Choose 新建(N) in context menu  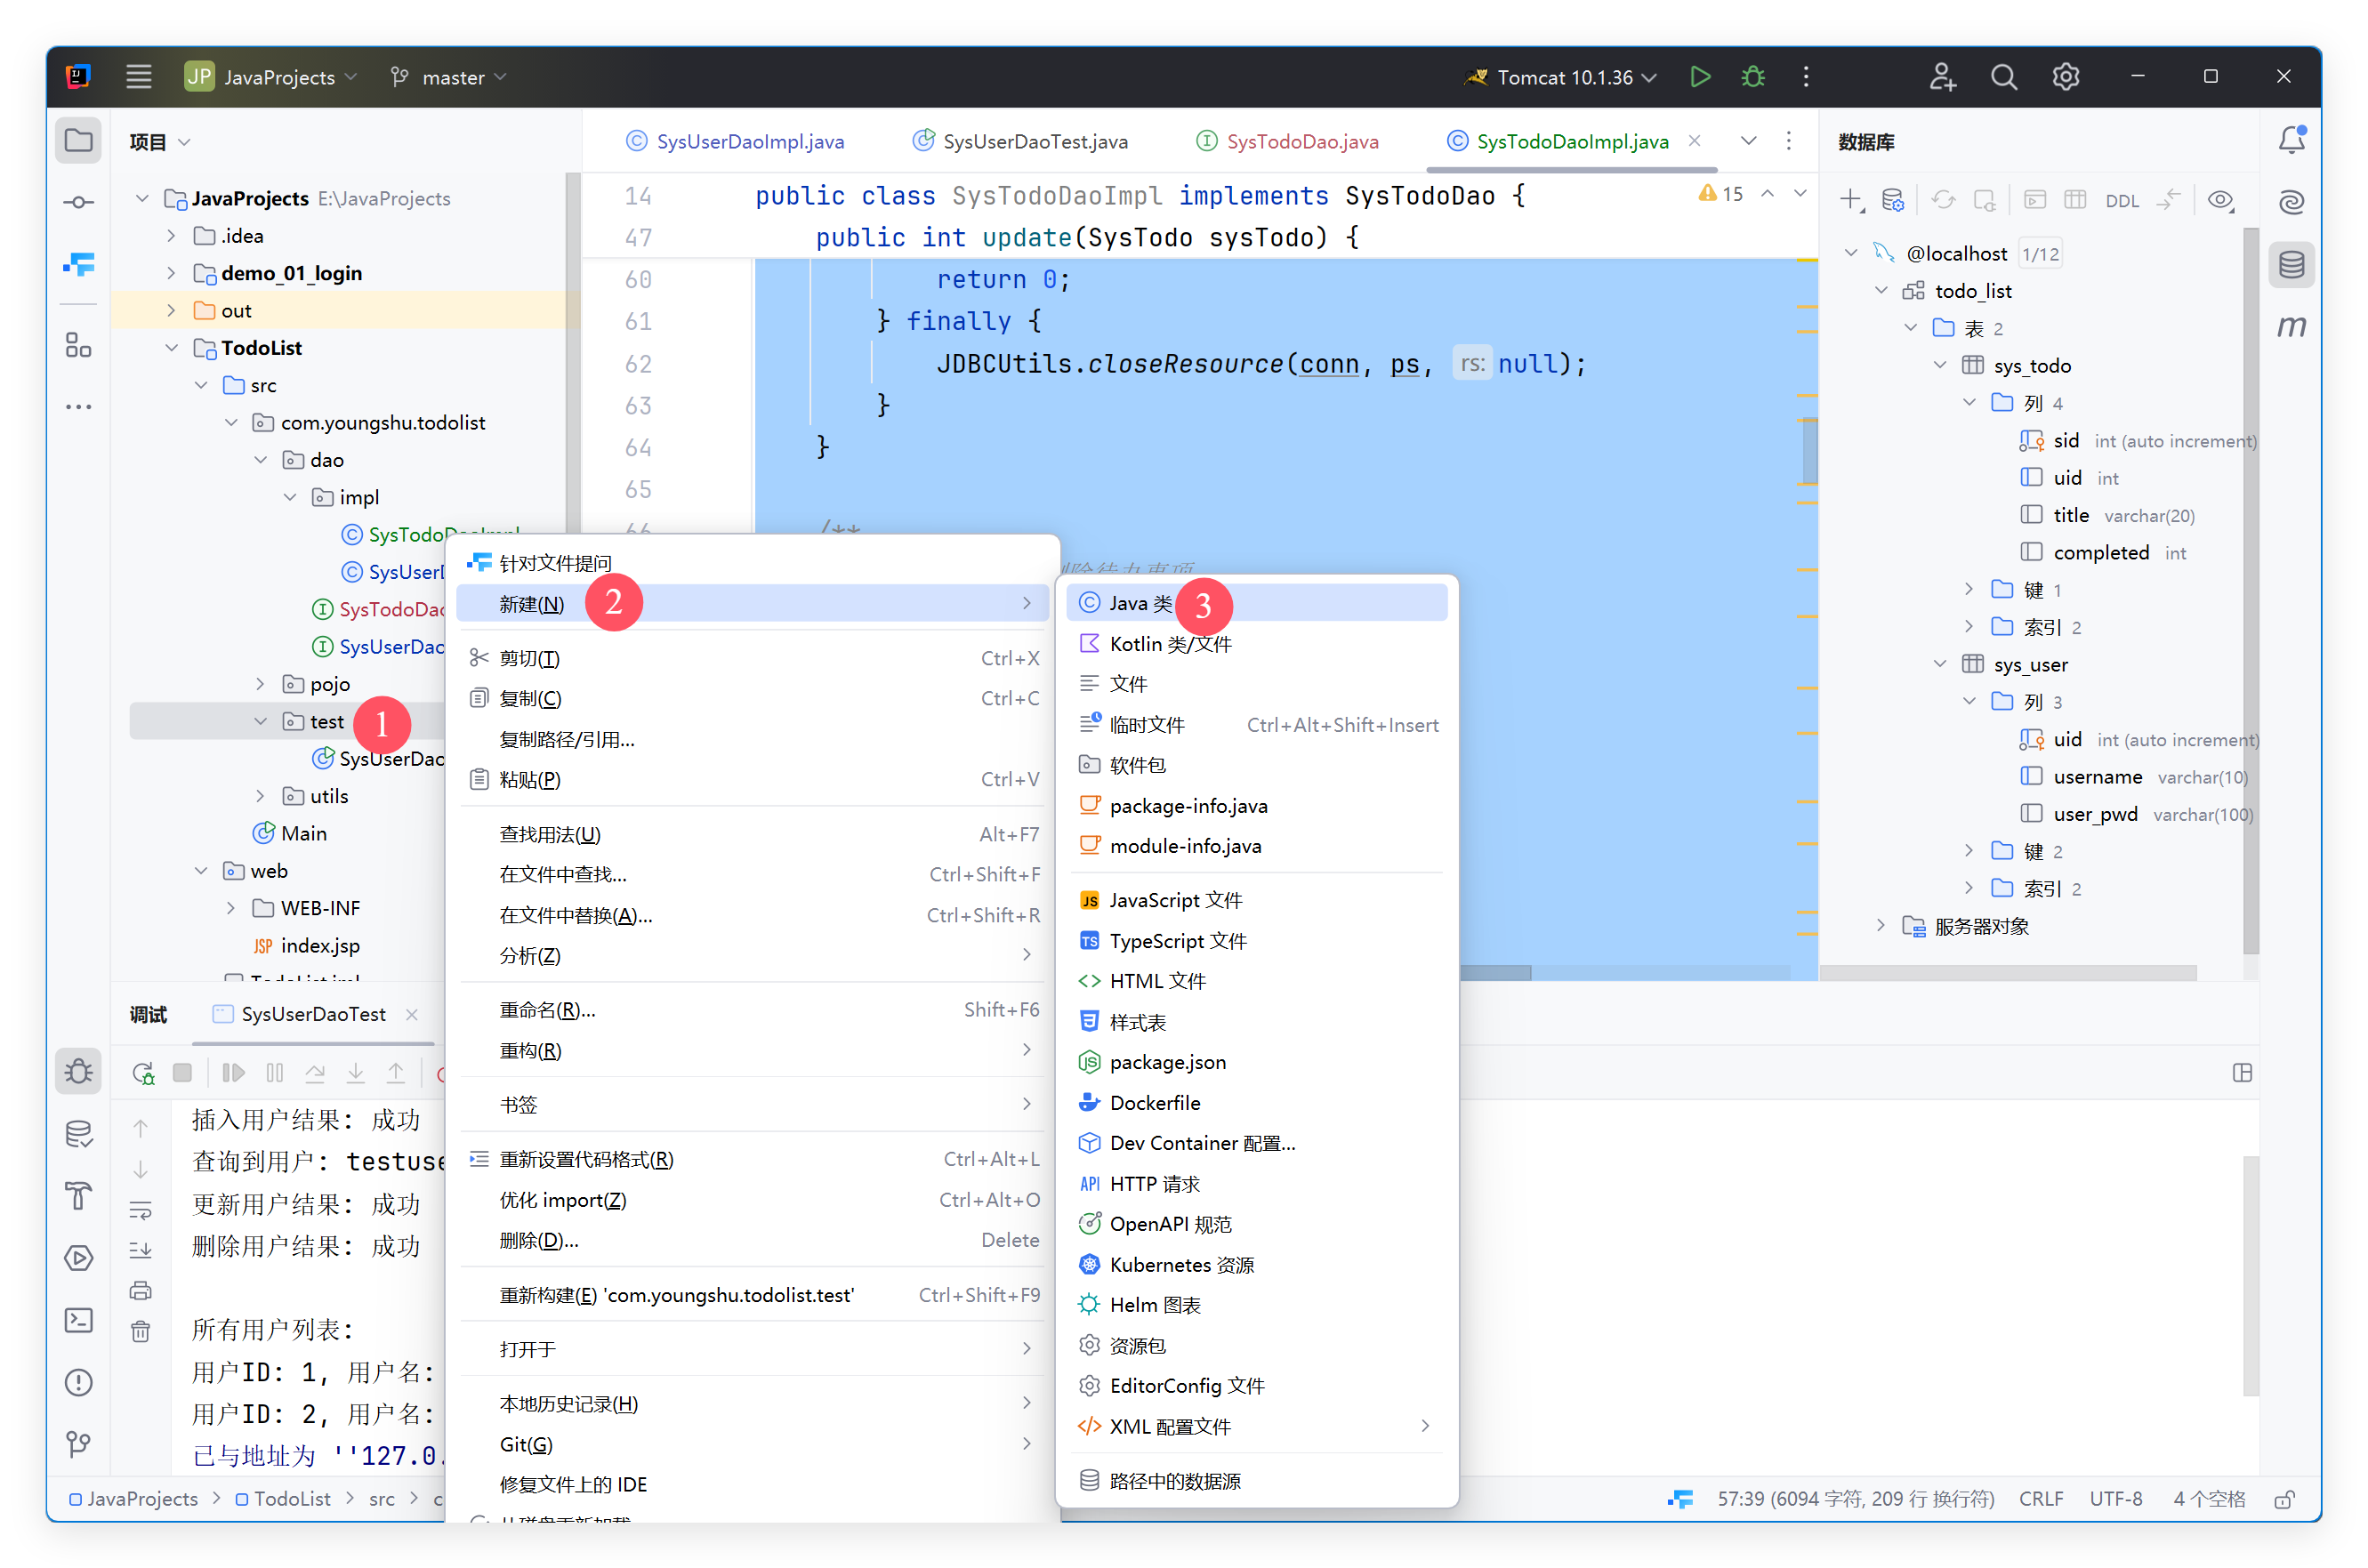752,604
